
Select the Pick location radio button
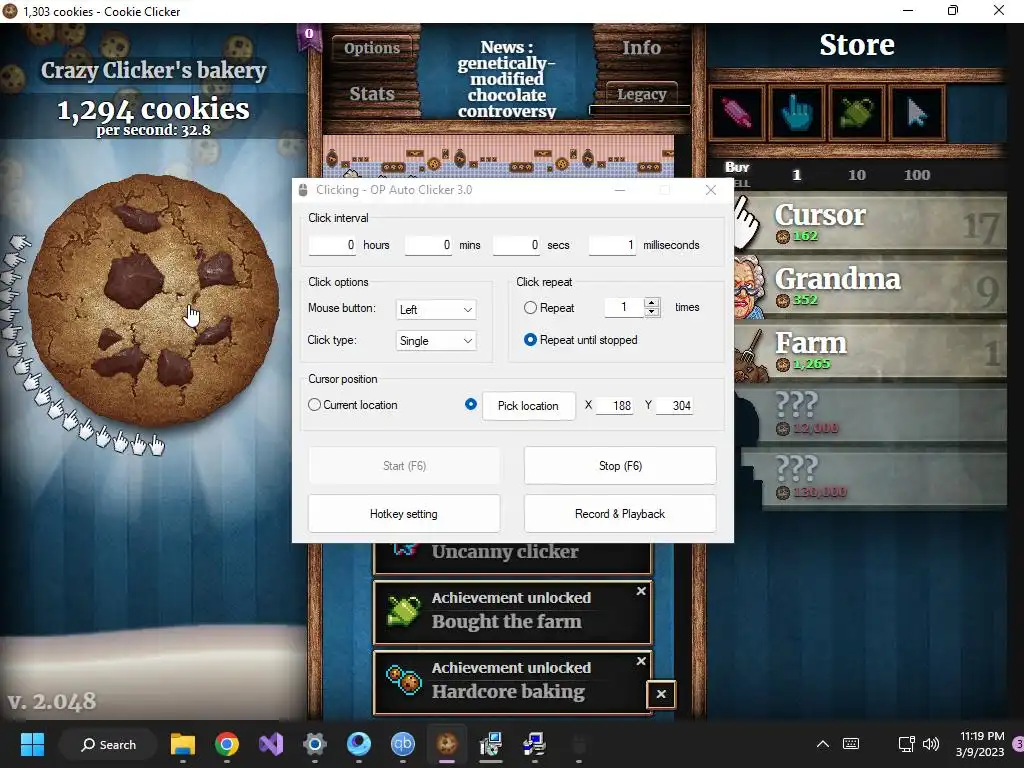coord(470,404)
